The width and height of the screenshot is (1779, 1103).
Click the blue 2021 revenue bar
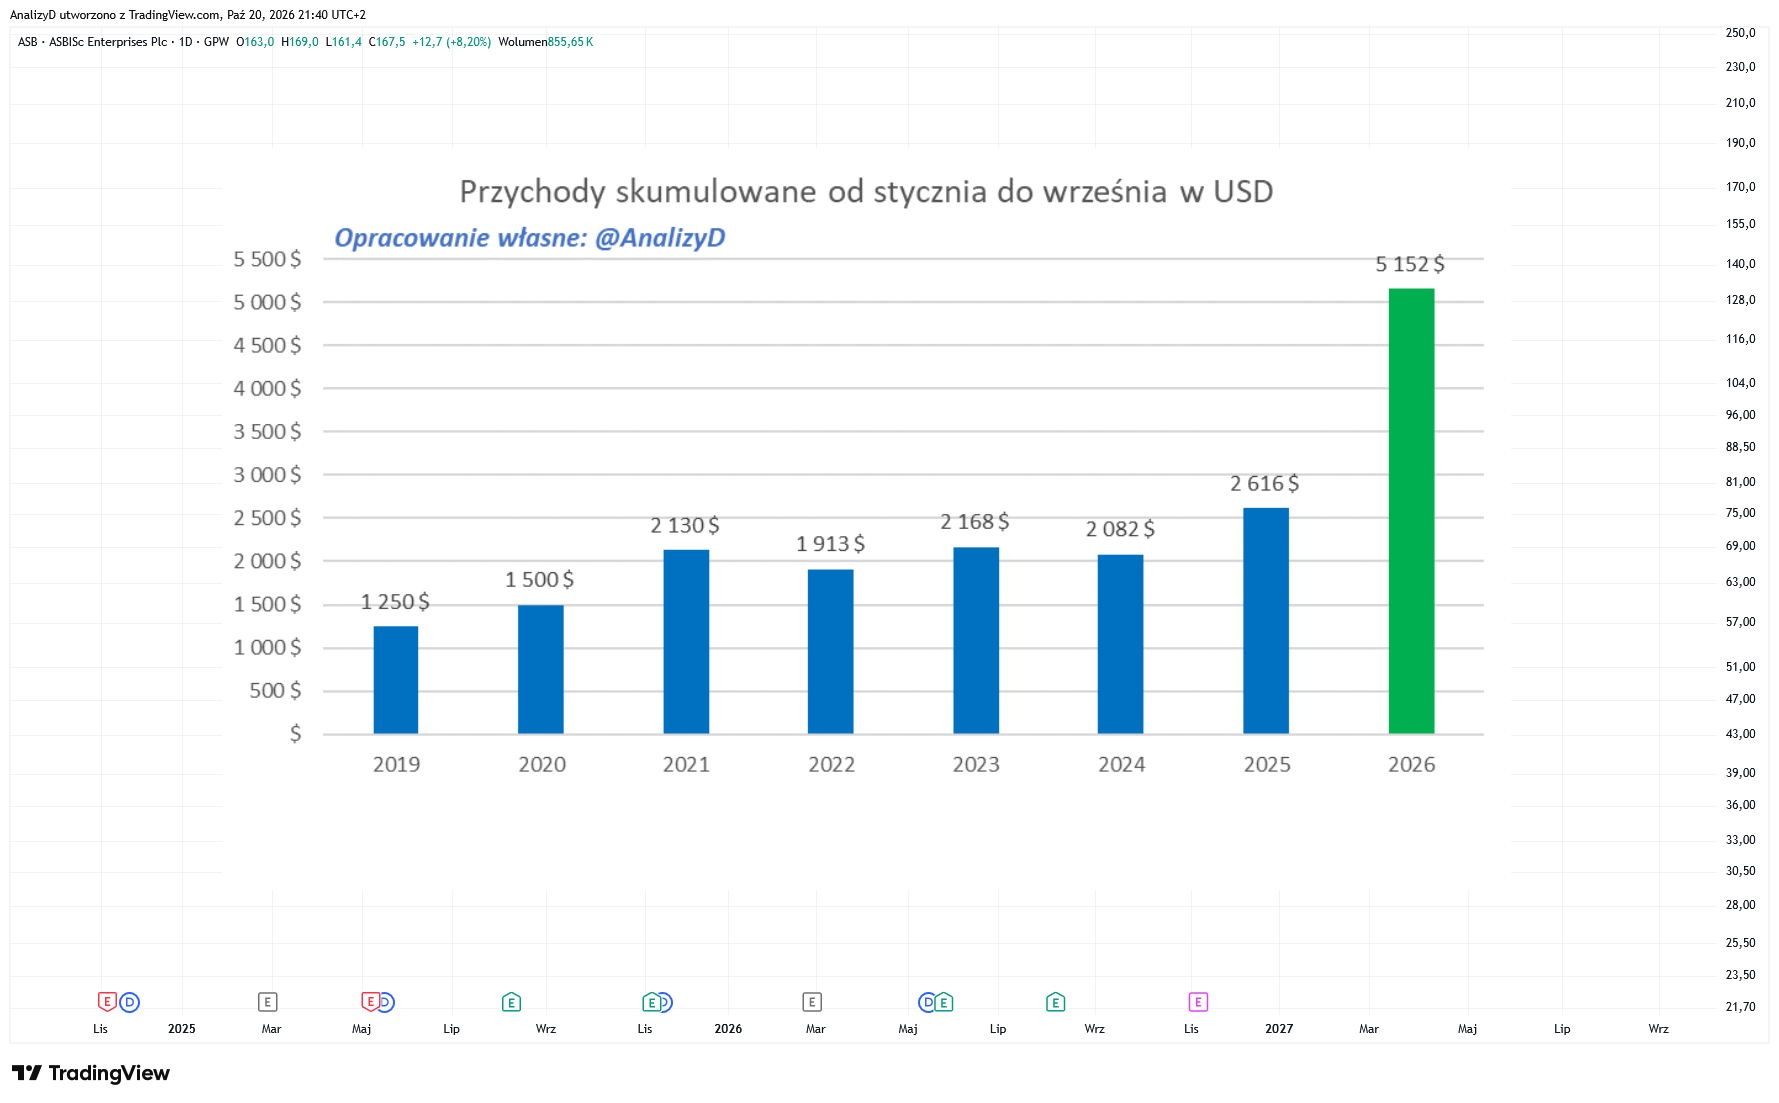pos(686,642)
